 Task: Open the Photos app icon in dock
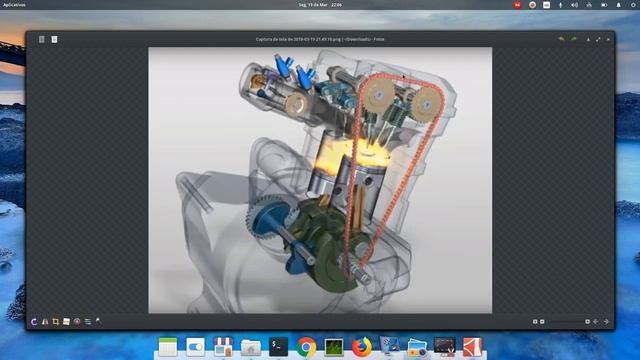pos(417,347)
